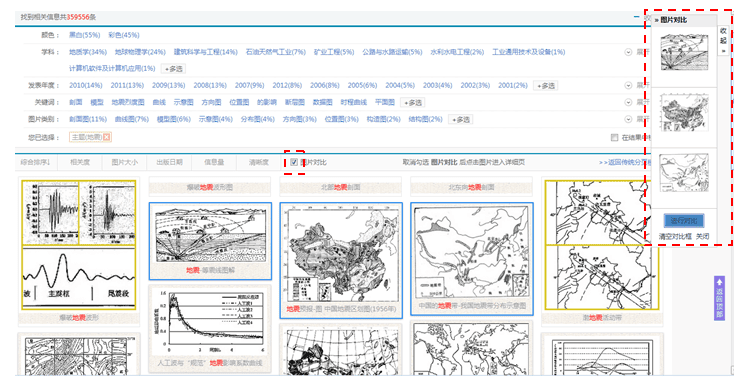Collapse the compare panel with the 收起 tab

pyautogui.click(x=723, y=40)
